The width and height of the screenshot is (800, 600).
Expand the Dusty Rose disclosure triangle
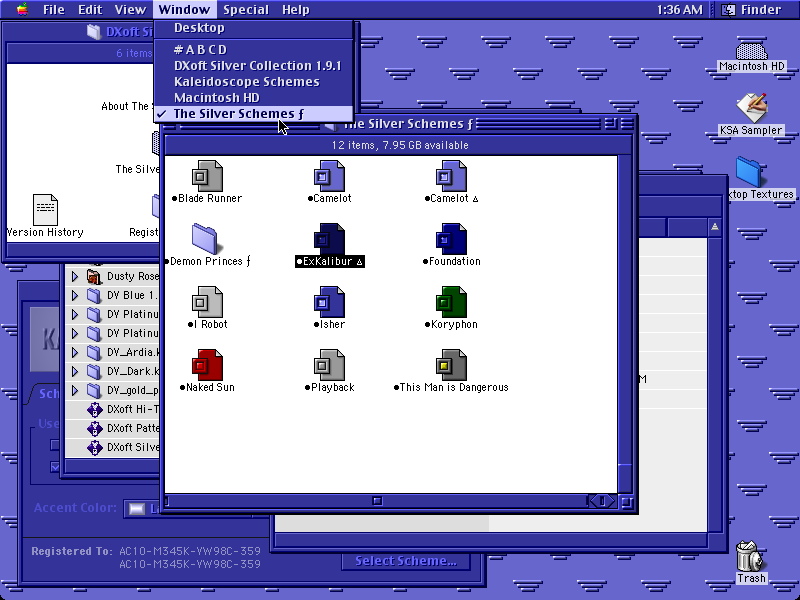click(74, 277)
